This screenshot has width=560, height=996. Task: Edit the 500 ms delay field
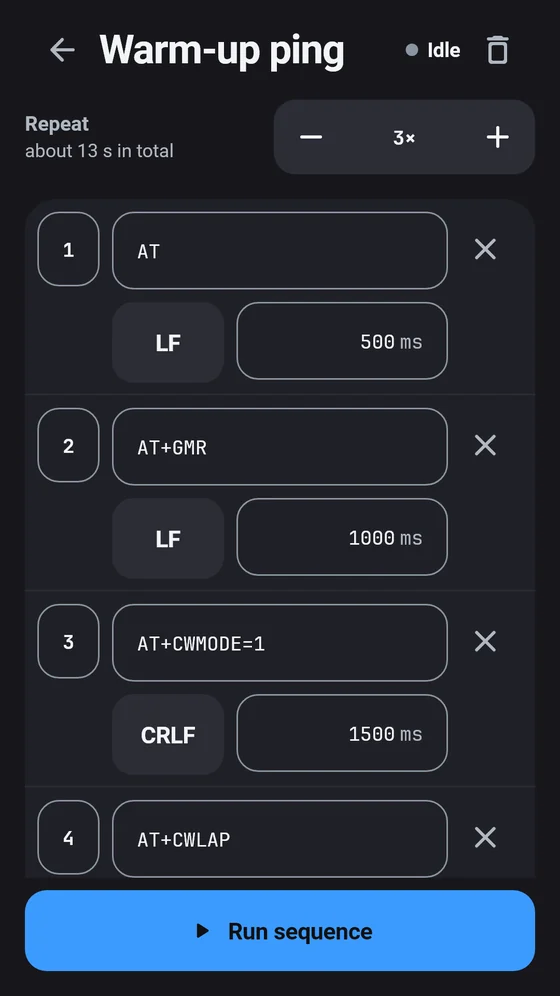[342, 341]
